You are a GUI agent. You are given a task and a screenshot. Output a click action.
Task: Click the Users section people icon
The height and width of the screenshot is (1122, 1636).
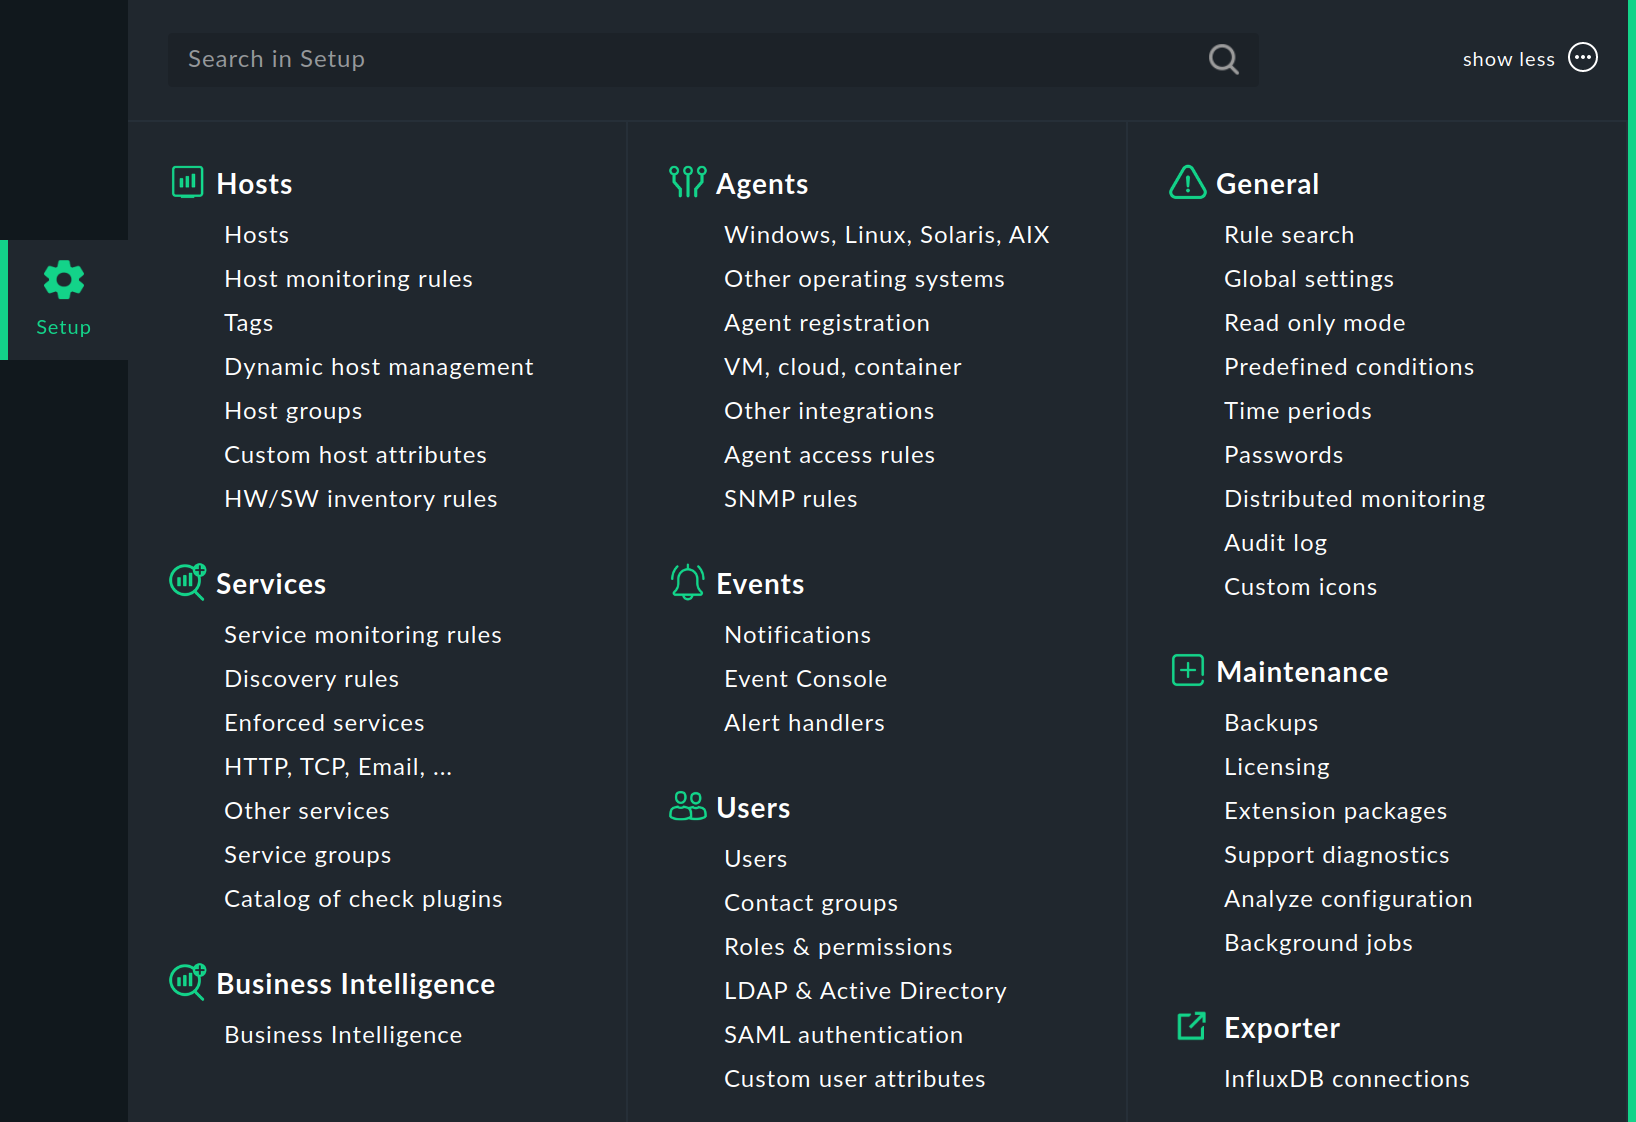click(x=687, y=806)
